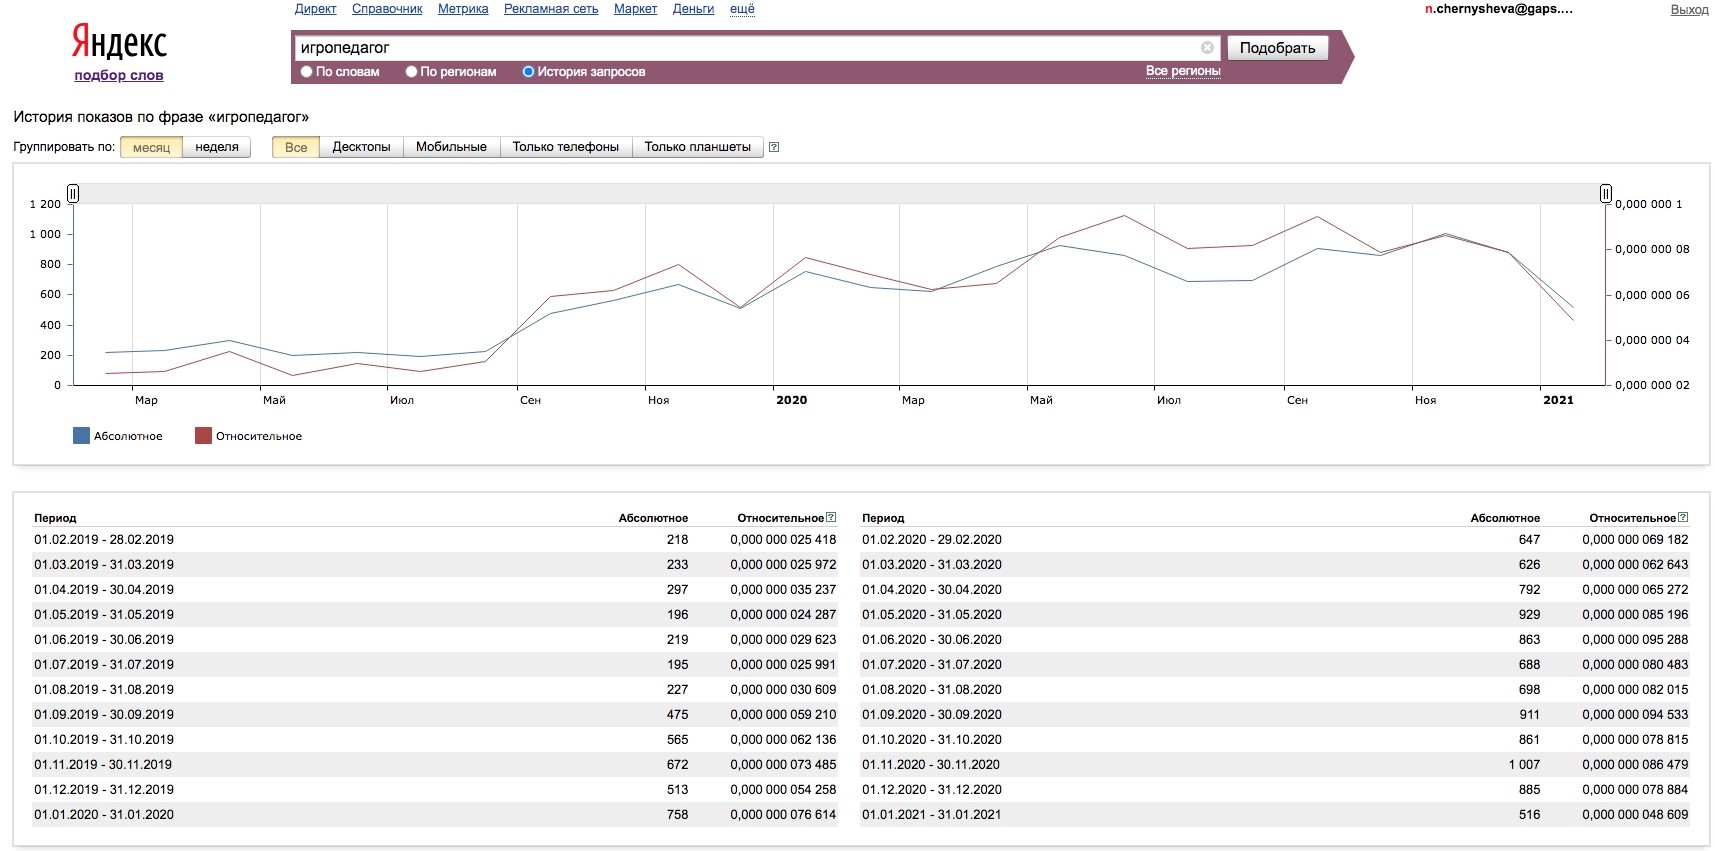Click help icon beside left Относительное column header
Screen dimensions: 1715x851
831,517
